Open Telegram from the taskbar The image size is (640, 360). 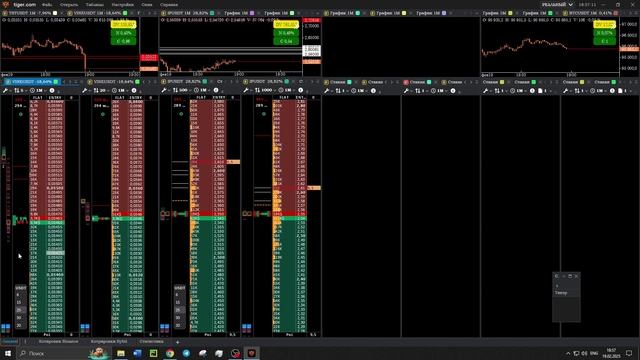click(x=186, y=353)
